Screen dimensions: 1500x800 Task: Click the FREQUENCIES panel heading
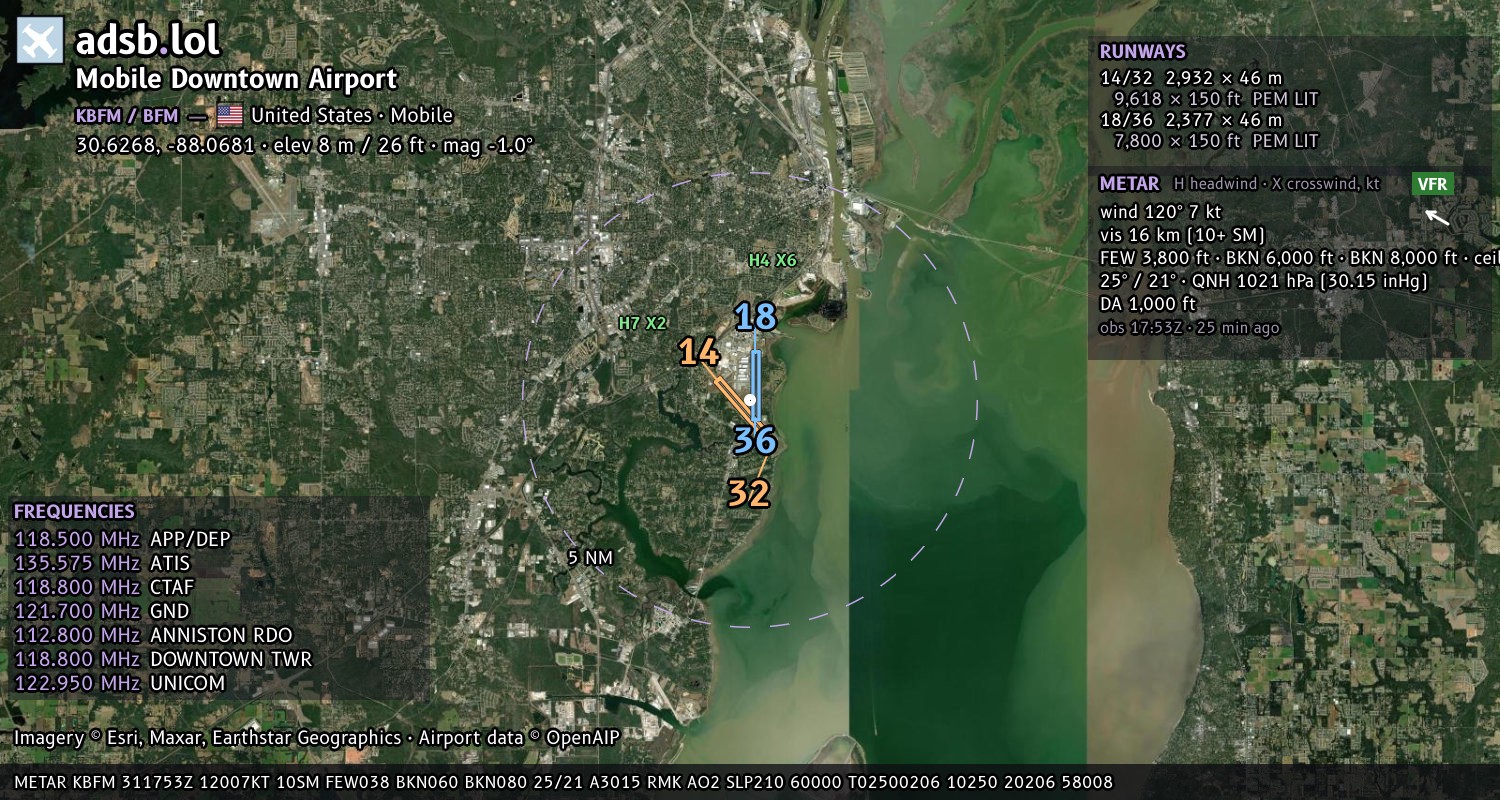pos(74,511)
